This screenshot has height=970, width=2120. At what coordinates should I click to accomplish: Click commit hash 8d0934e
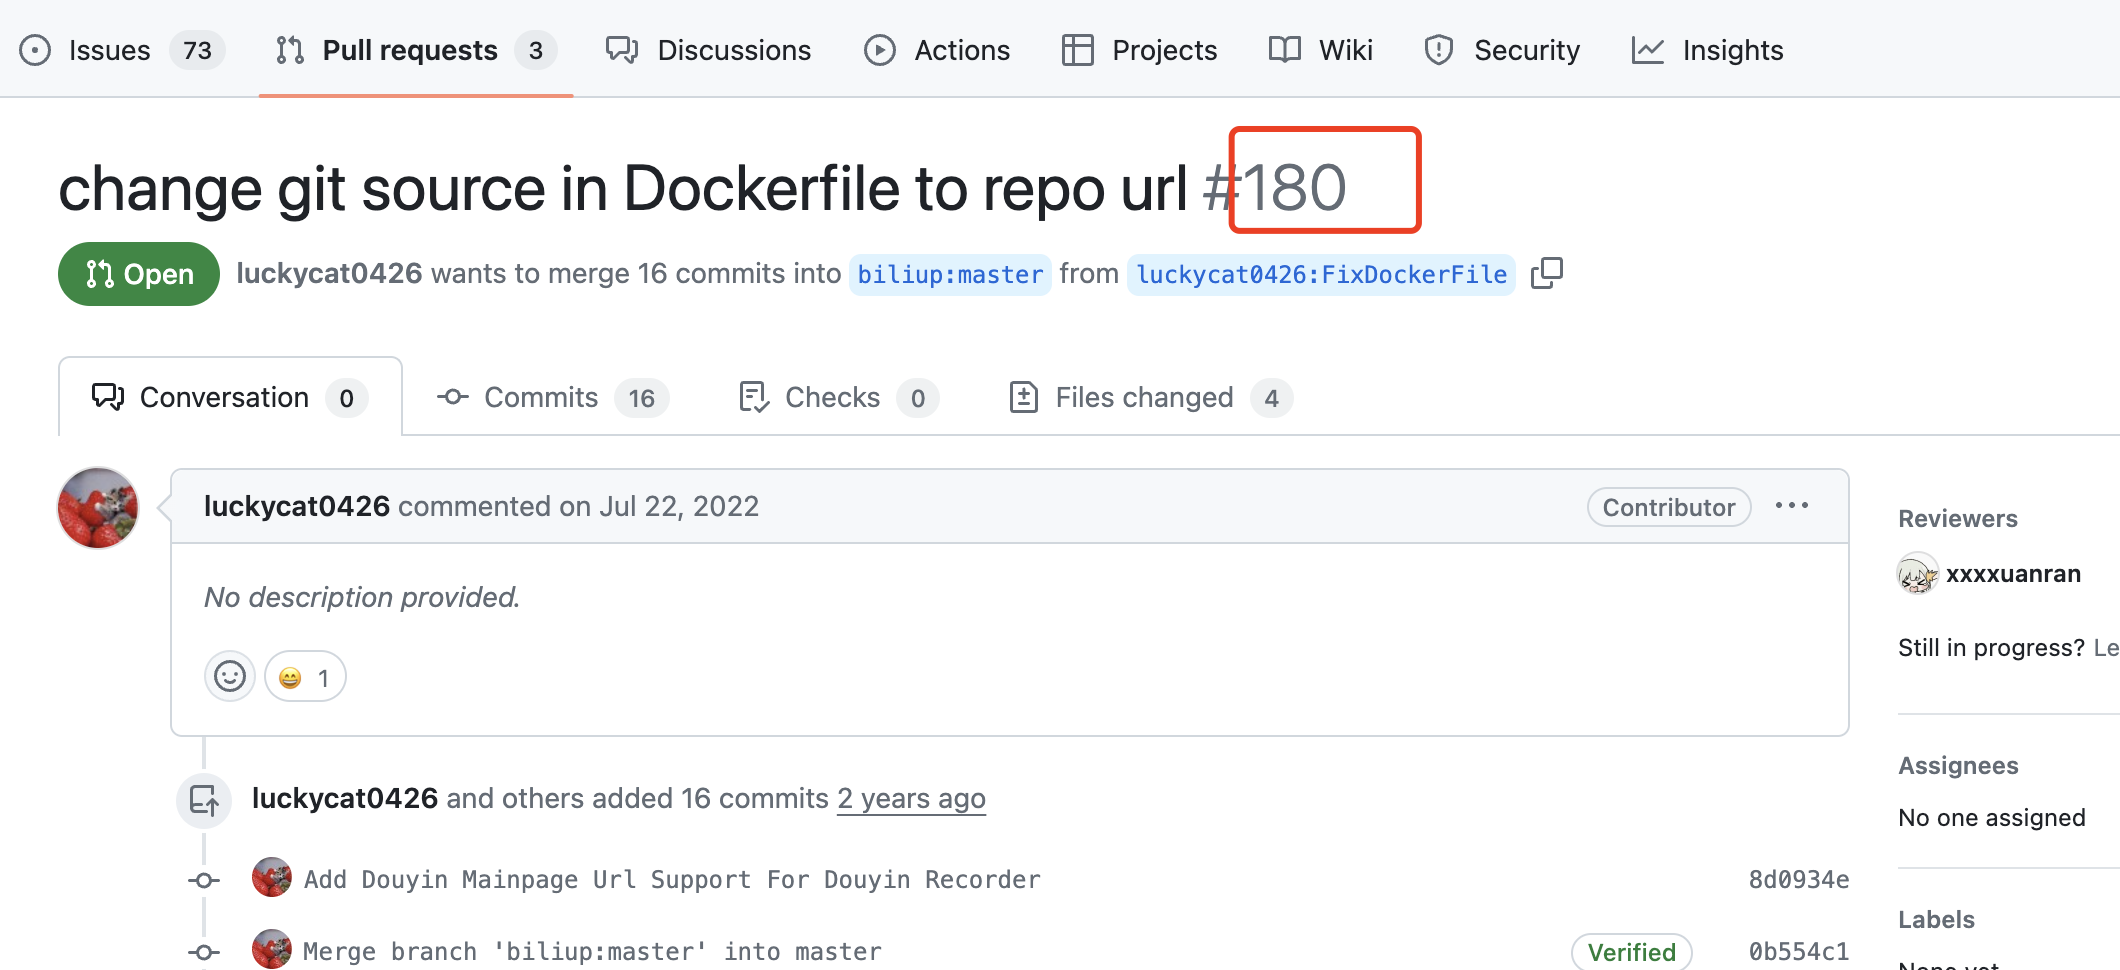1799,879
